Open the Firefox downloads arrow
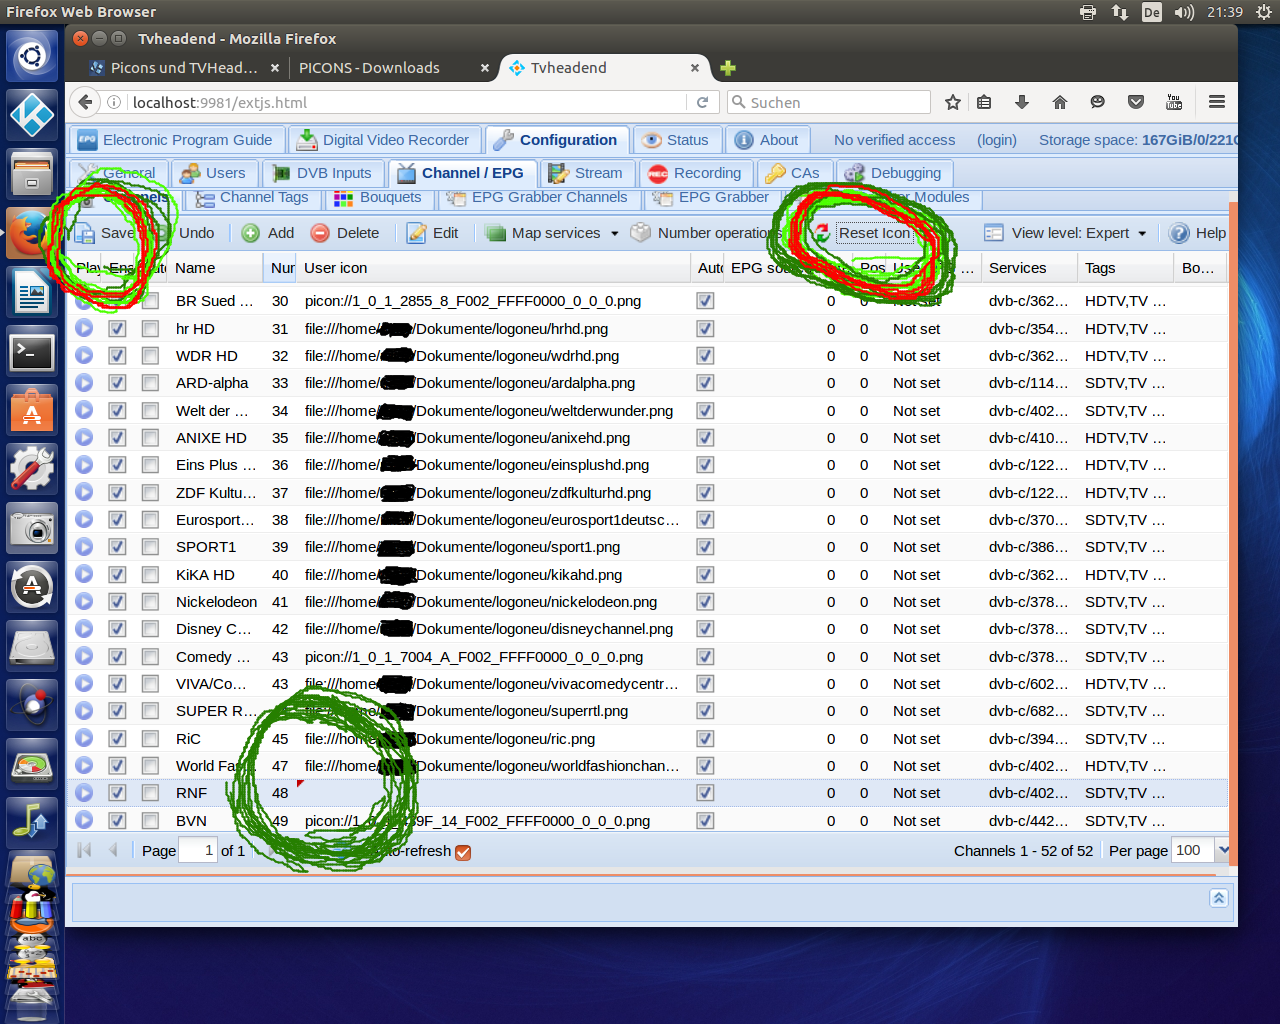The image size is (1280, 1024). 1021,102
